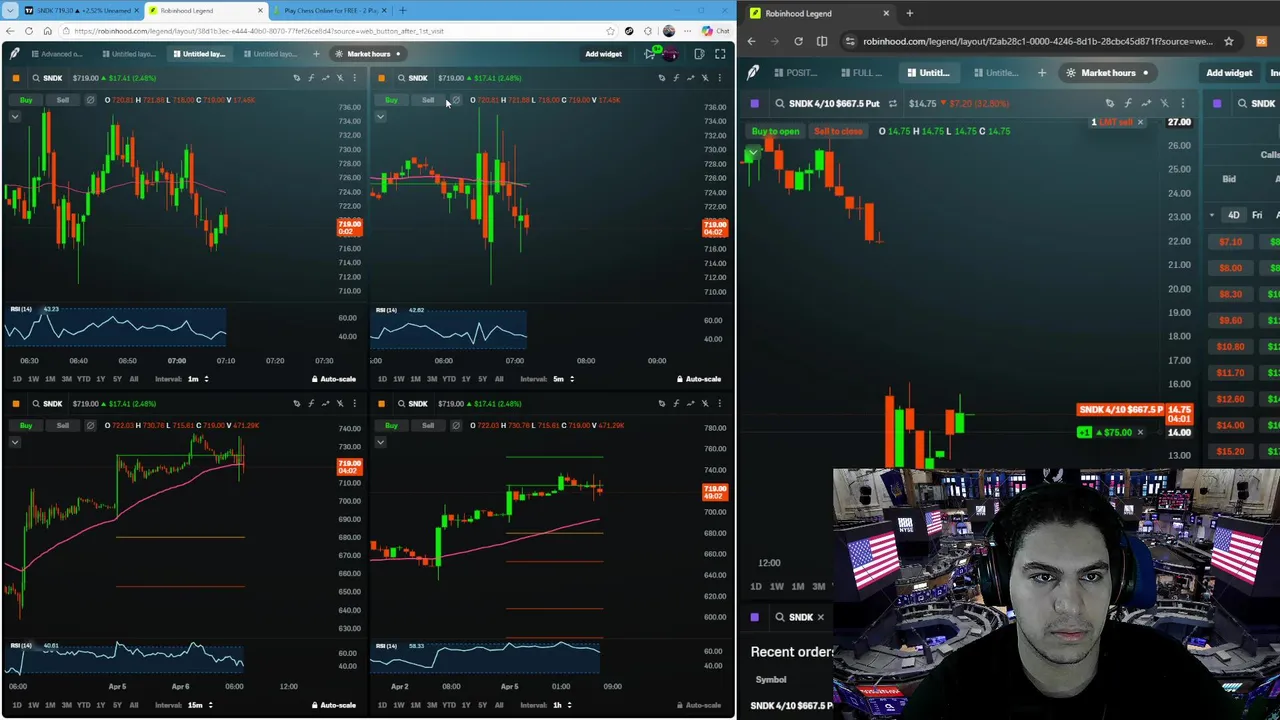Viewport: 1280px width, 720px height.
Task: Click fullscreen icon in left Legend window
Action: pos(720,54)
